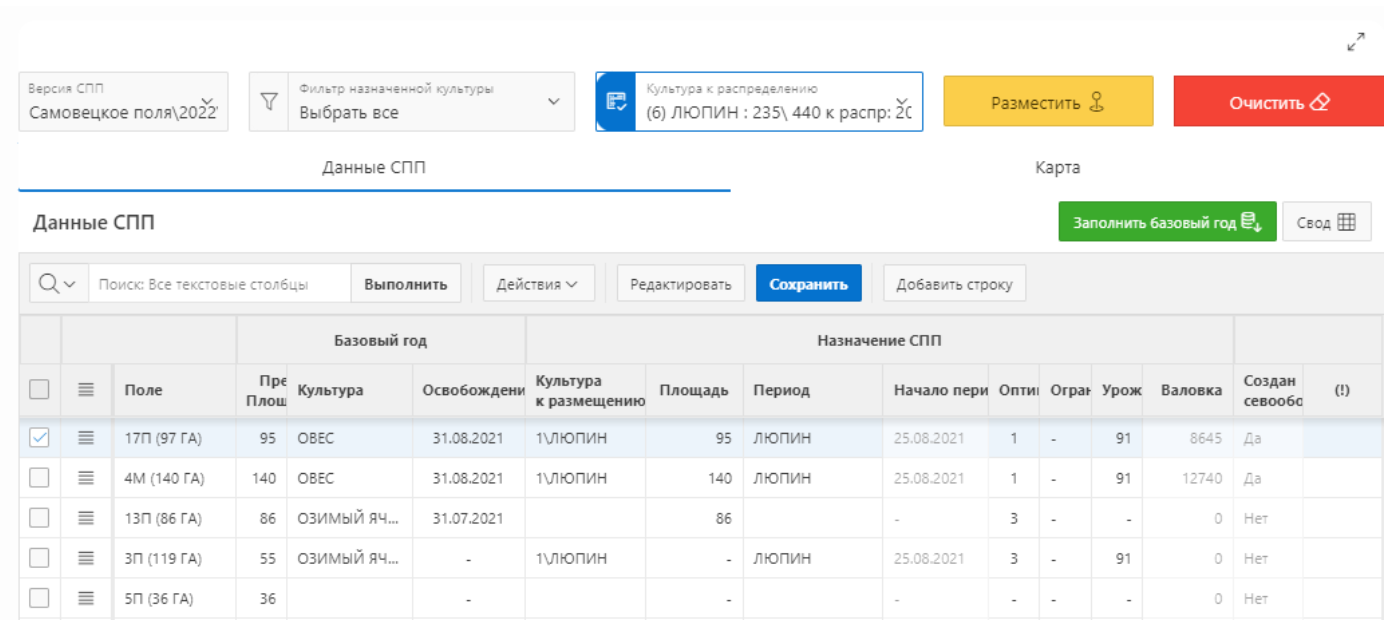This screenshot has width=1394, height=630.
Task: Click the expand fullscreen arrows icon
Action: coord(1356,42)
